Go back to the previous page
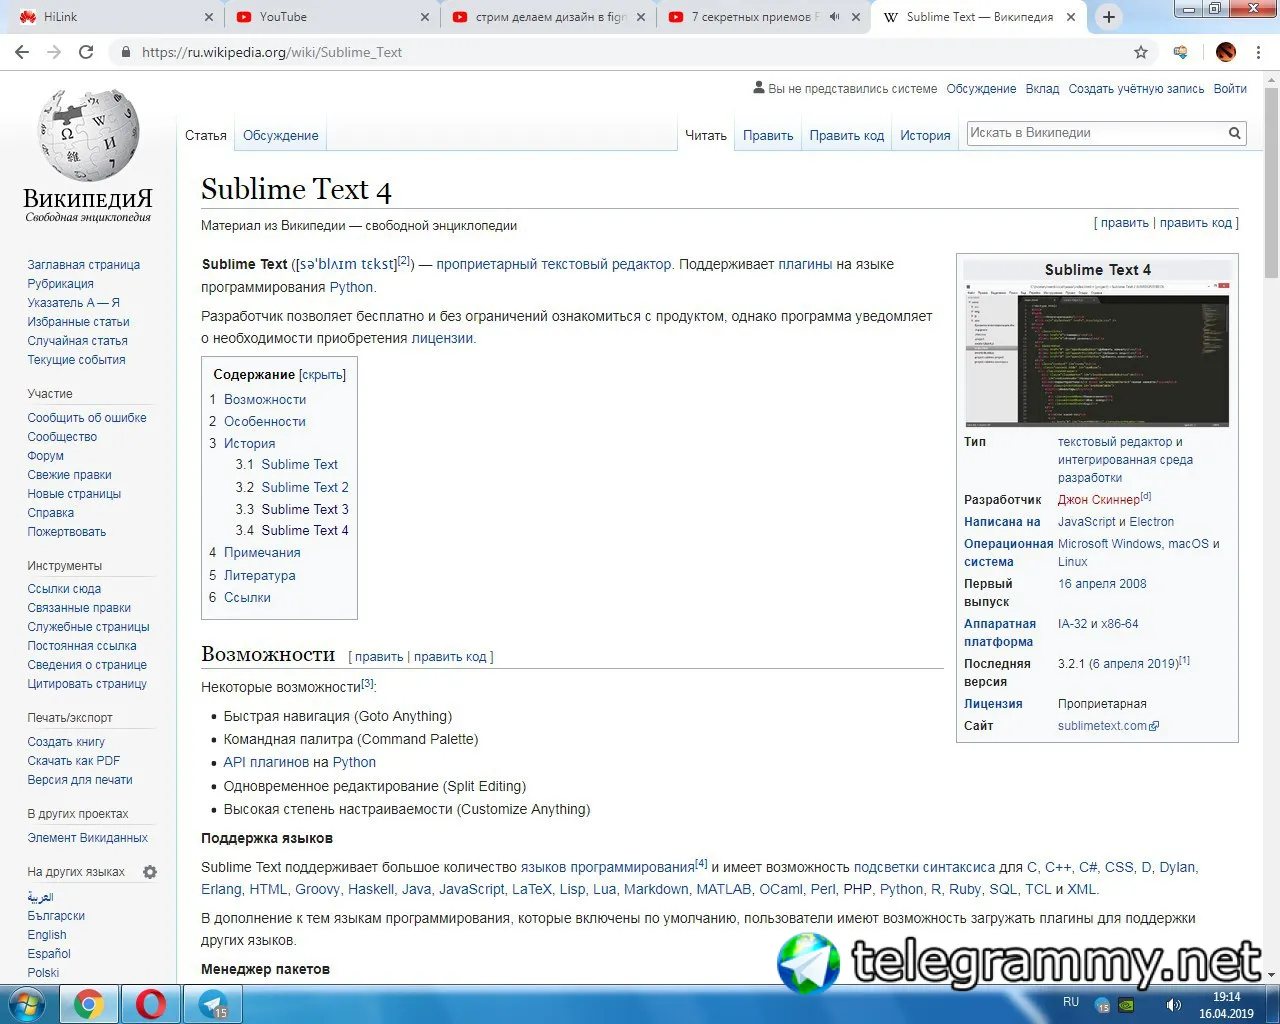The height and width of the screenshot is (1024, 1280). pyautogui.click(x=22, y=52)
